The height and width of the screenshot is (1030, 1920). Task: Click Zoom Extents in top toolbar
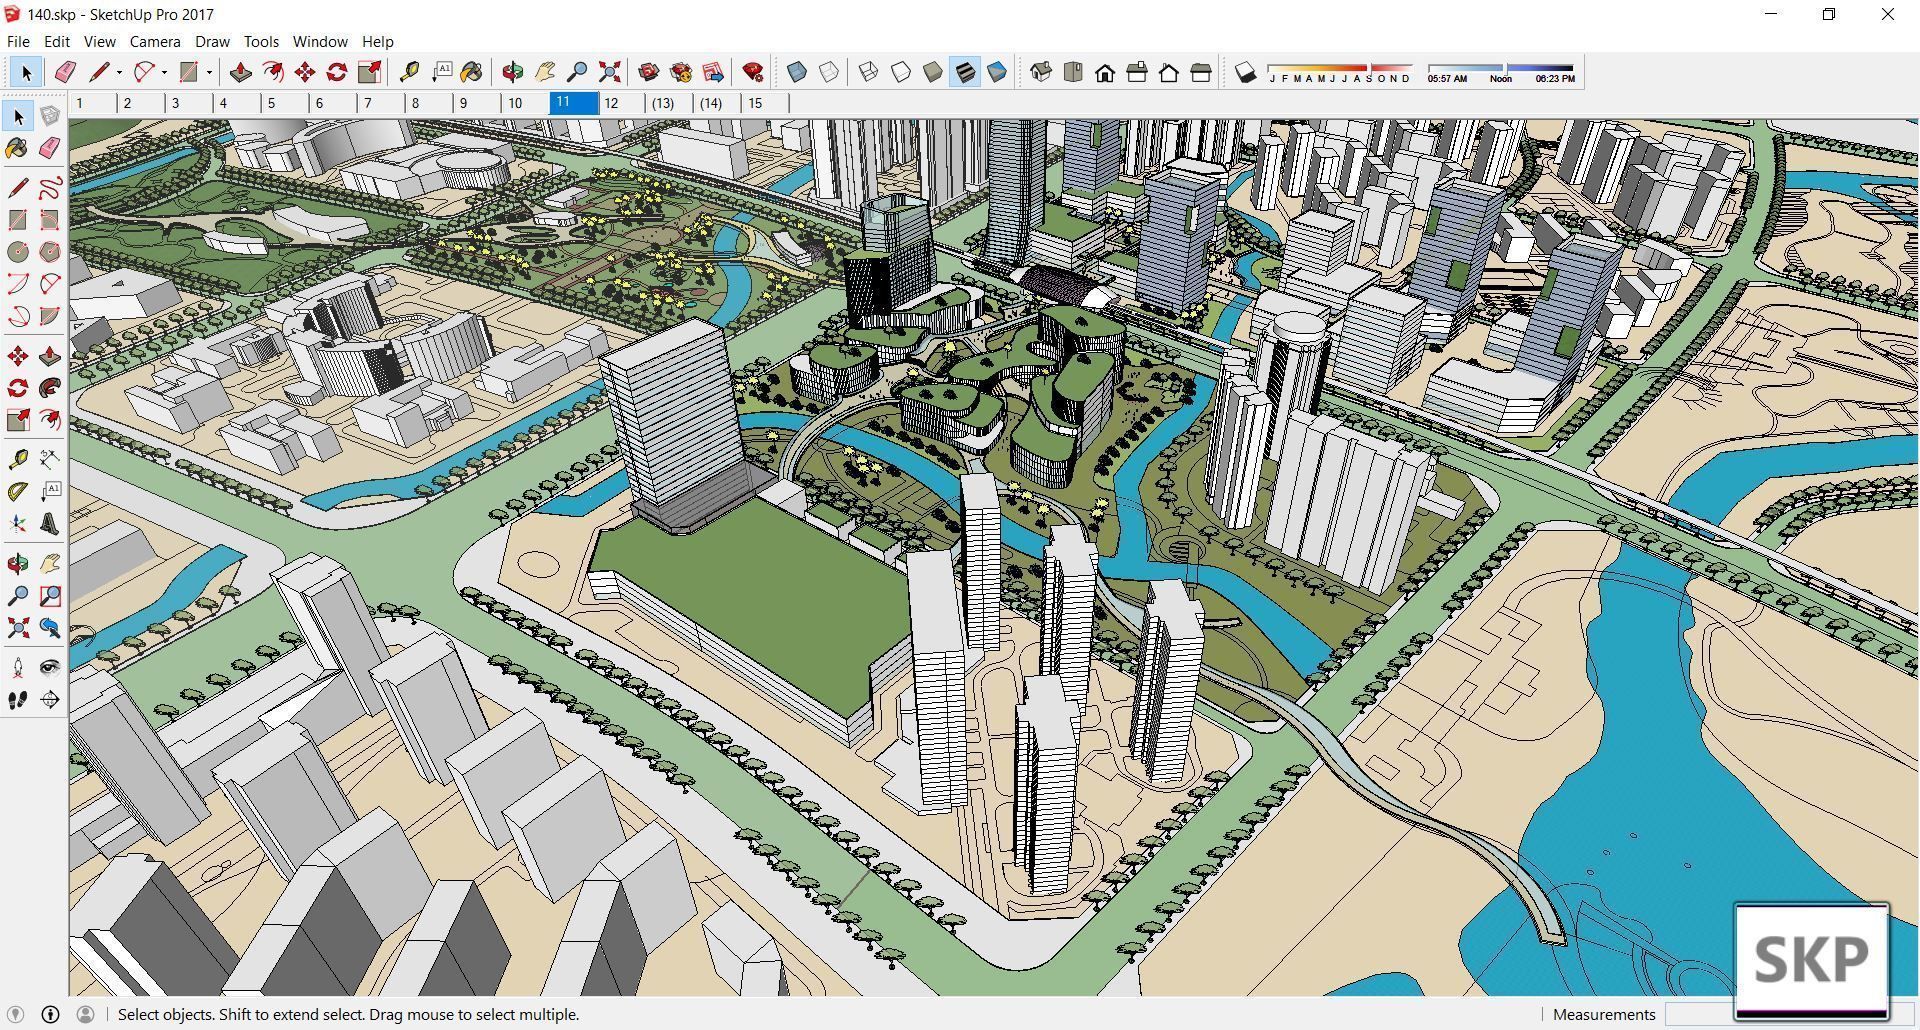tap(609, 72)
